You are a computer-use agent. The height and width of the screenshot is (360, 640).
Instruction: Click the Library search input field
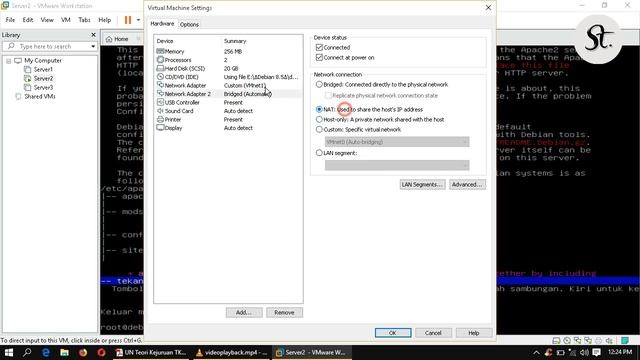[x=49, y=47]
